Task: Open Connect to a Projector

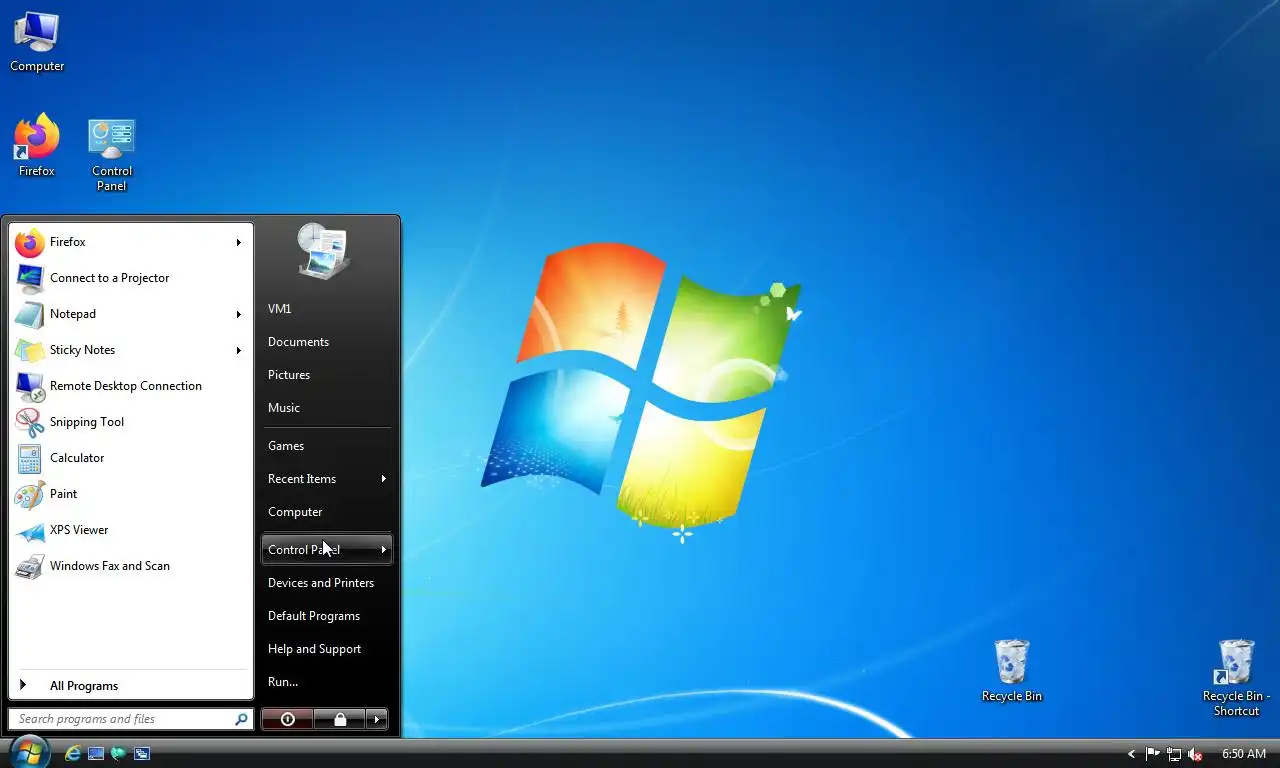Action: [130, 278]
